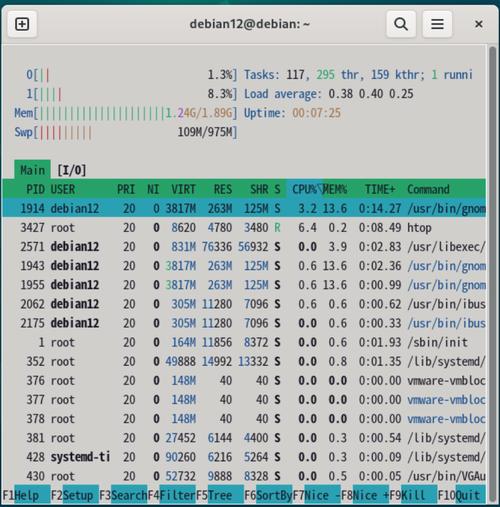Select process row PID 2175 ibus

tap(244, 323)
